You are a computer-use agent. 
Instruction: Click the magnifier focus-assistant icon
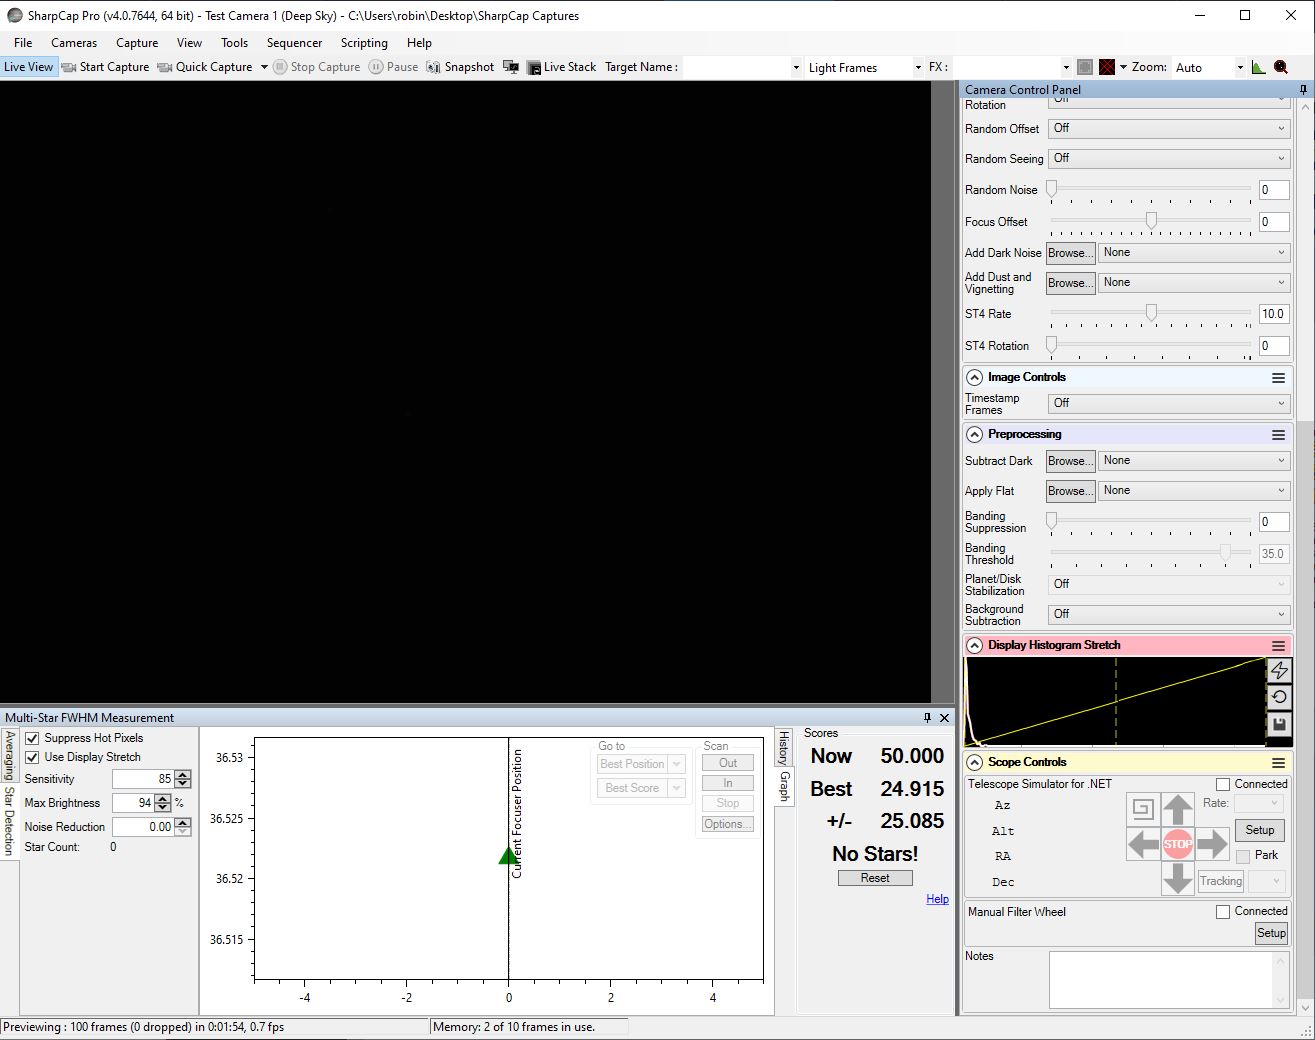pyautogui.click(x=1281, y=67)
